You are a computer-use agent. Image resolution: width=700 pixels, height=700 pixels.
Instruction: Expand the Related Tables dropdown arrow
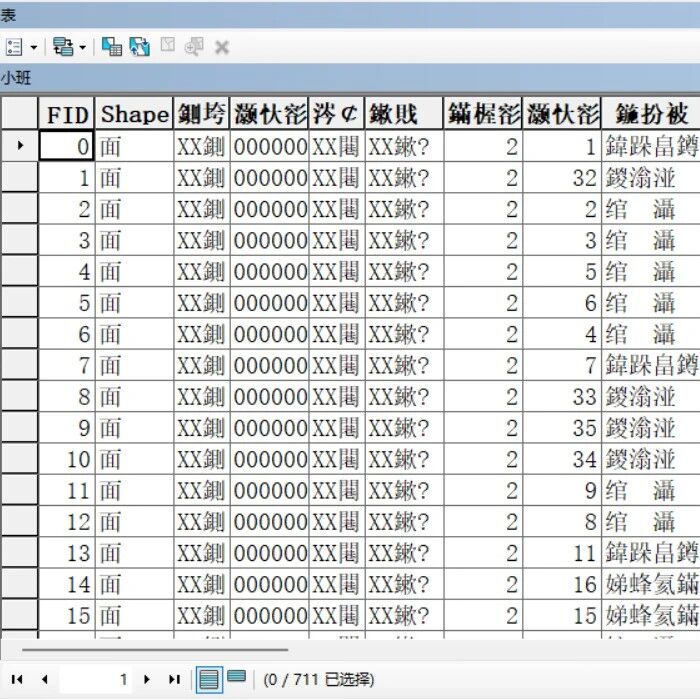click(83, 47)
